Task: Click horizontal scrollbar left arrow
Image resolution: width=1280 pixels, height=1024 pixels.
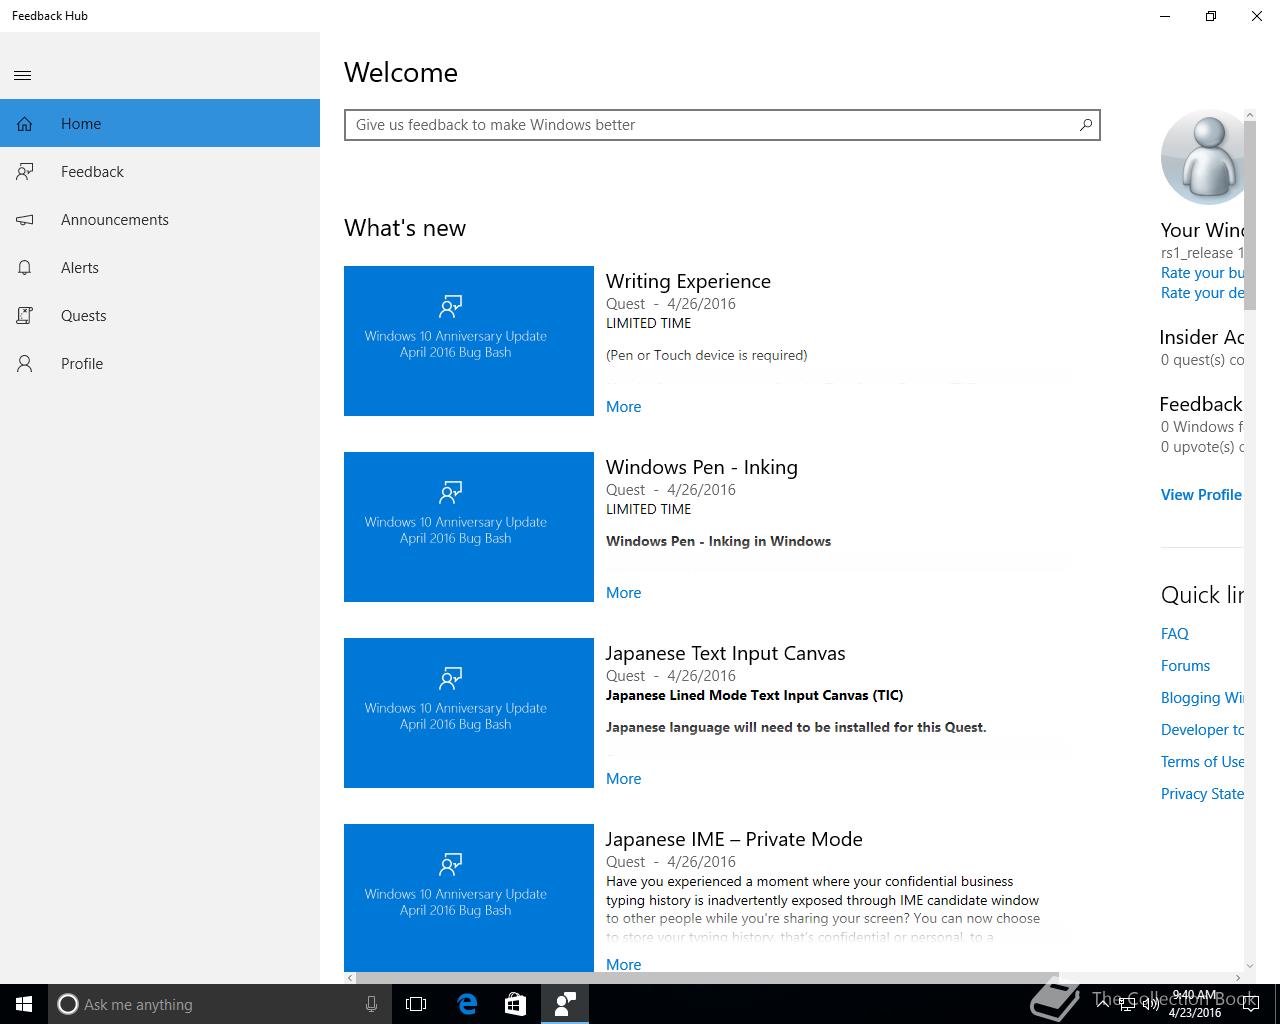Action: pos(348,978)
